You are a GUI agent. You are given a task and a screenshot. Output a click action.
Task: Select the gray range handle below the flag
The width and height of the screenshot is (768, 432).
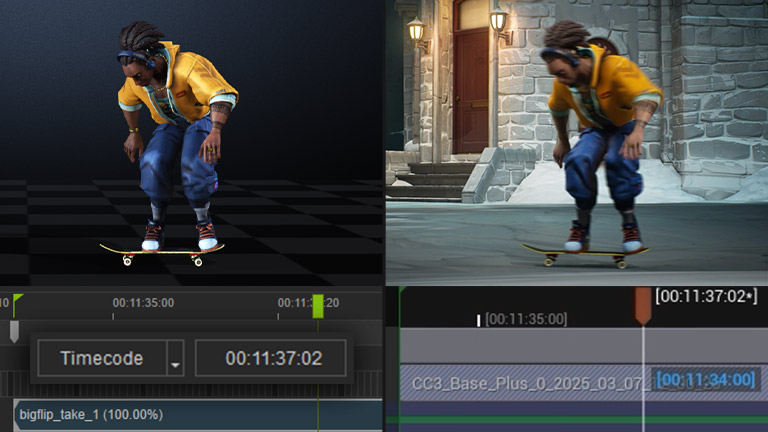click(x=14, y=331)
